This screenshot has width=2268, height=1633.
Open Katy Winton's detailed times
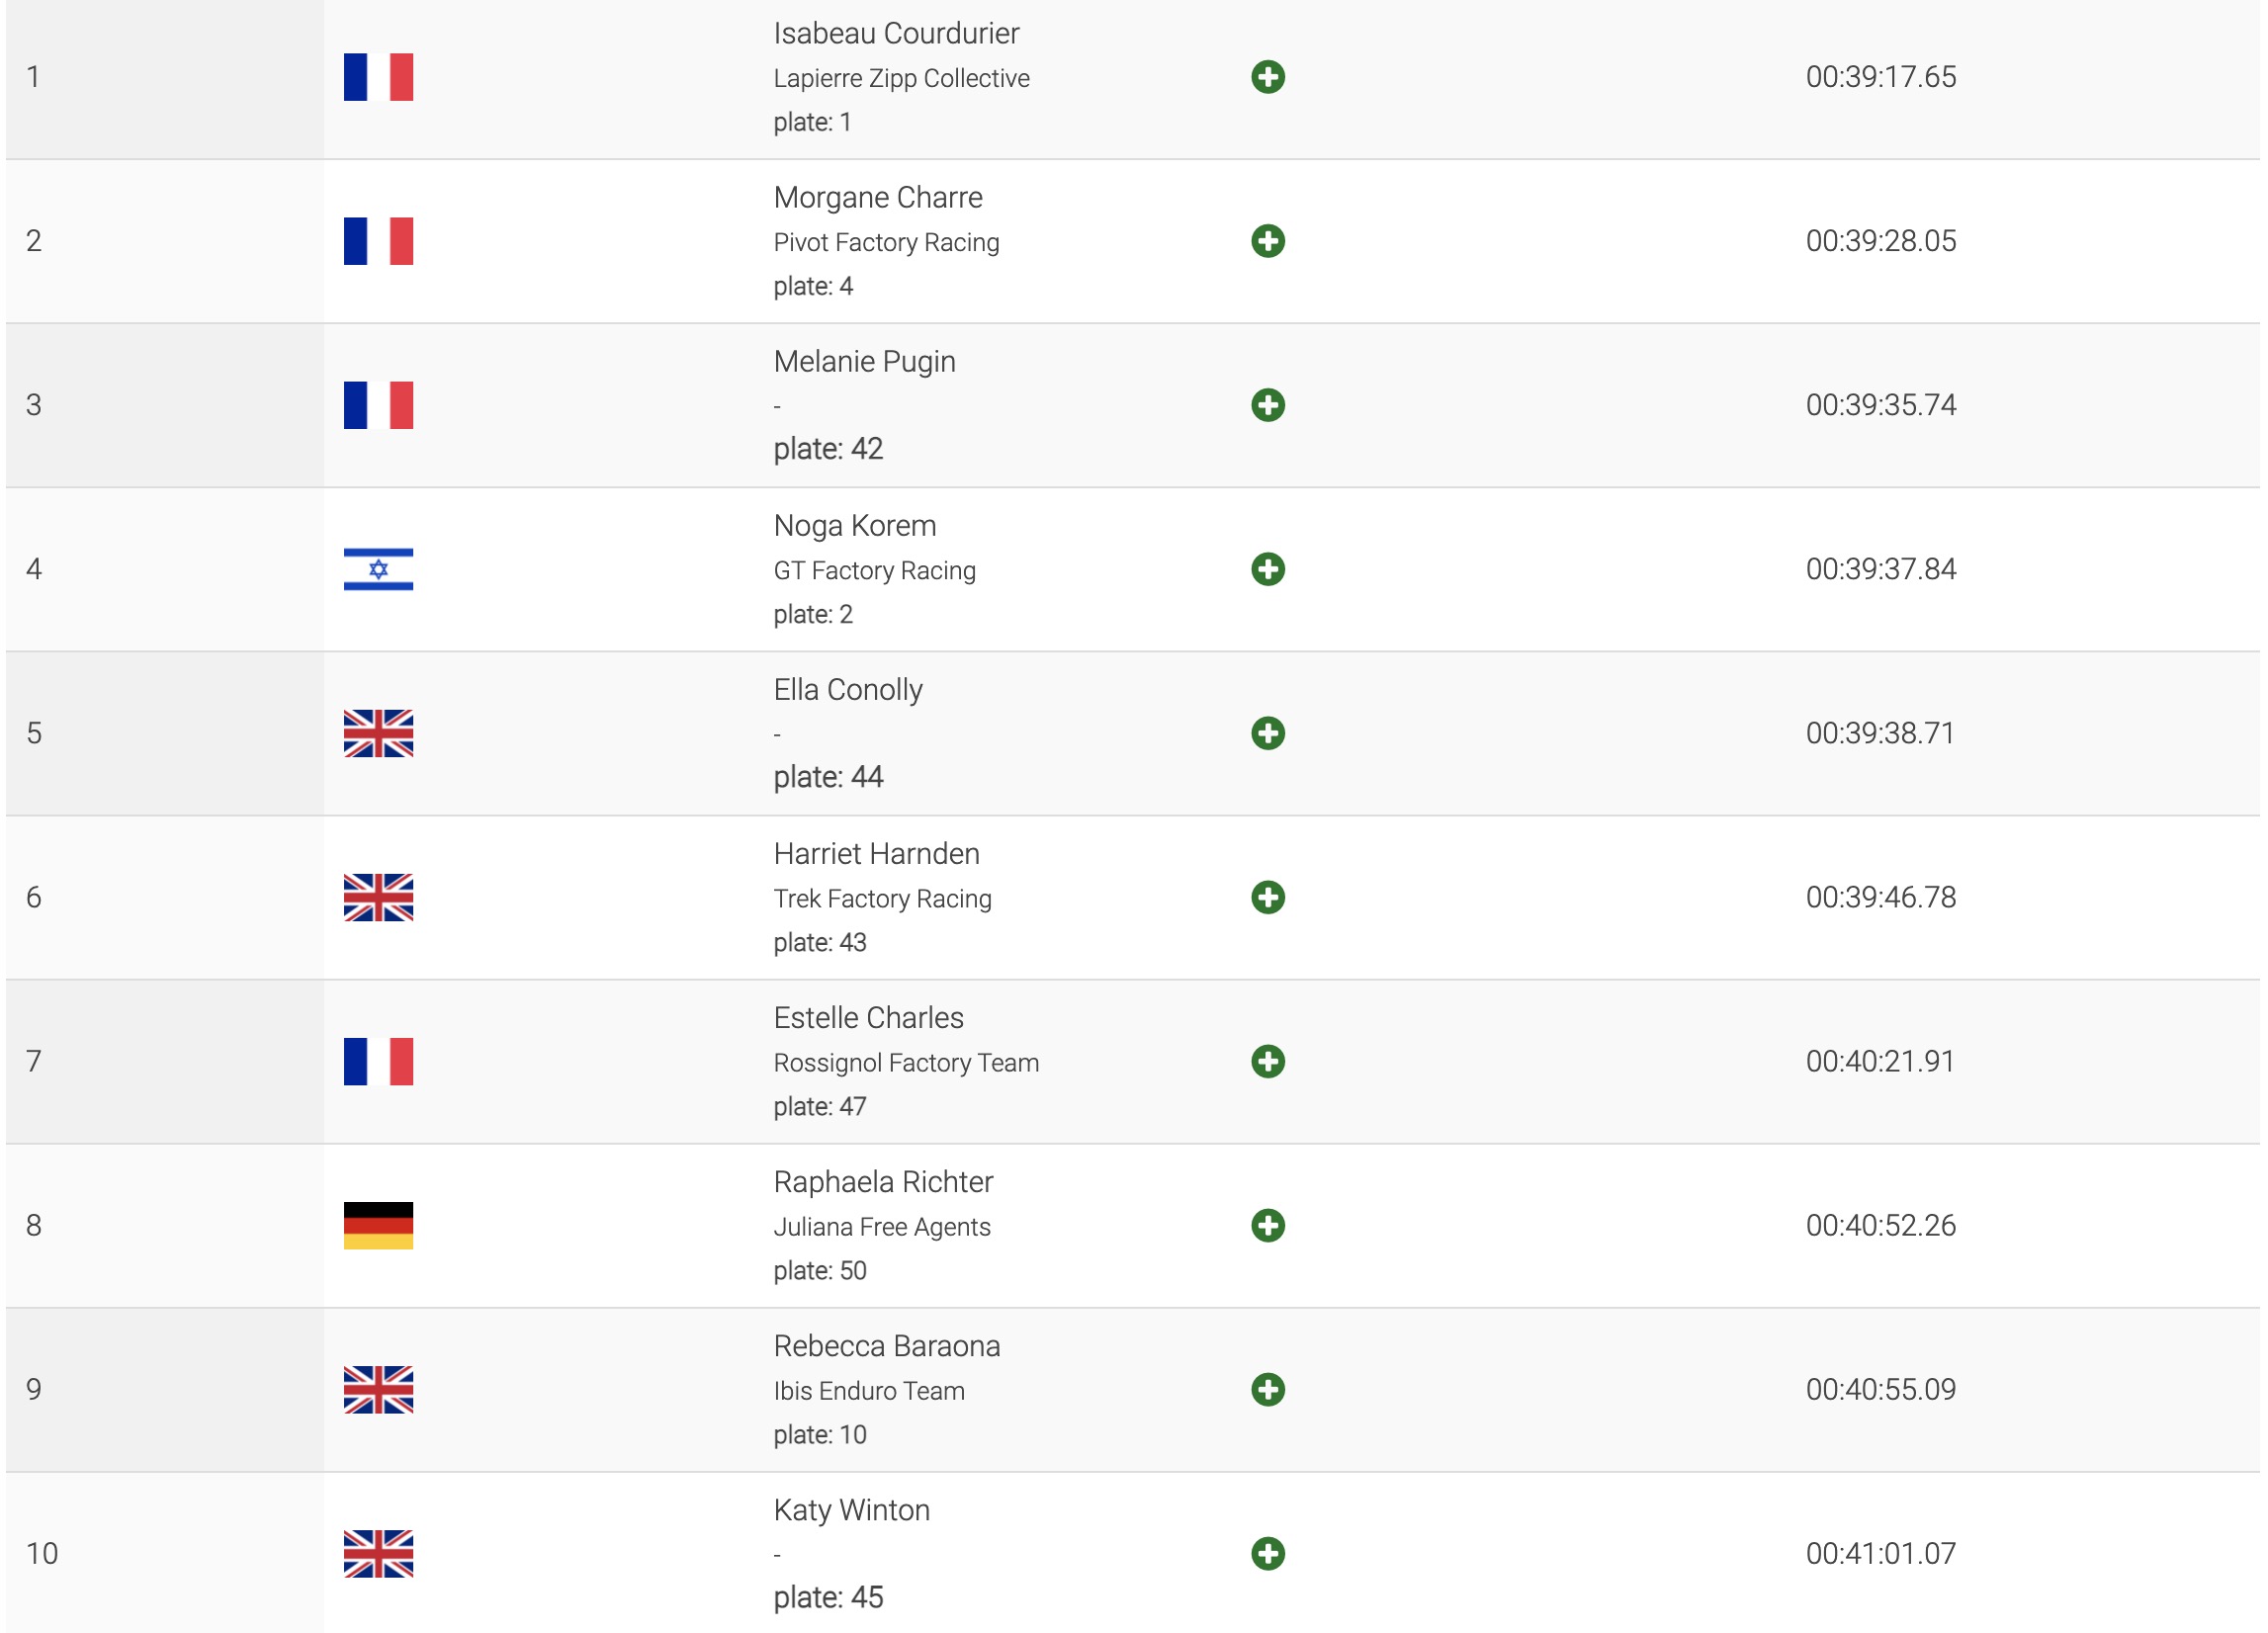pos(1267,1553)
